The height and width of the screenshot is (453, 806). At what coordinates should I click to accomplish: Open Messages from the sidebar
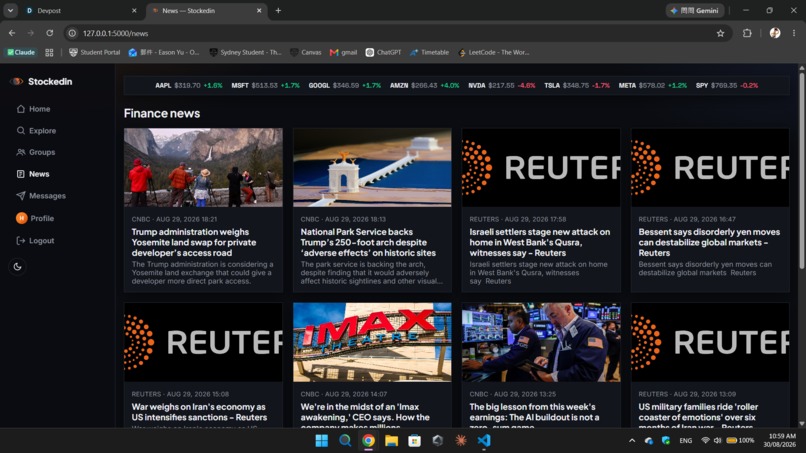pos(41,196)
